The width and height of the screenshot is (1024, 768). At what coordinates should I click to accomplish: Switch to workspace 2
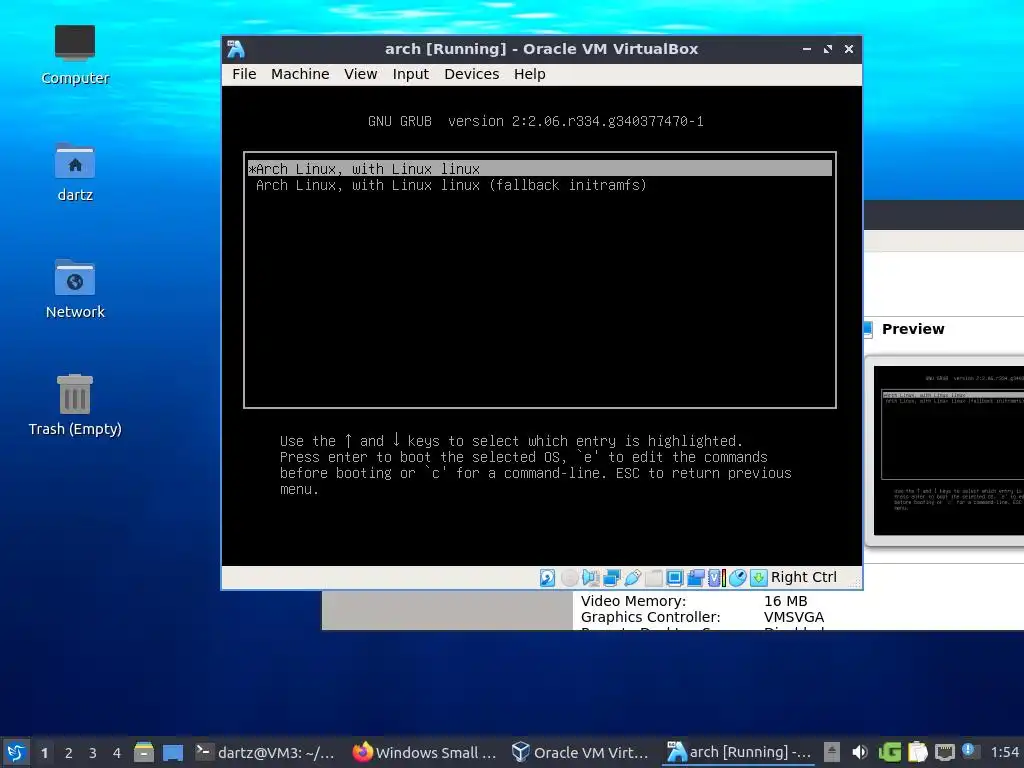(x=69, y=753)
